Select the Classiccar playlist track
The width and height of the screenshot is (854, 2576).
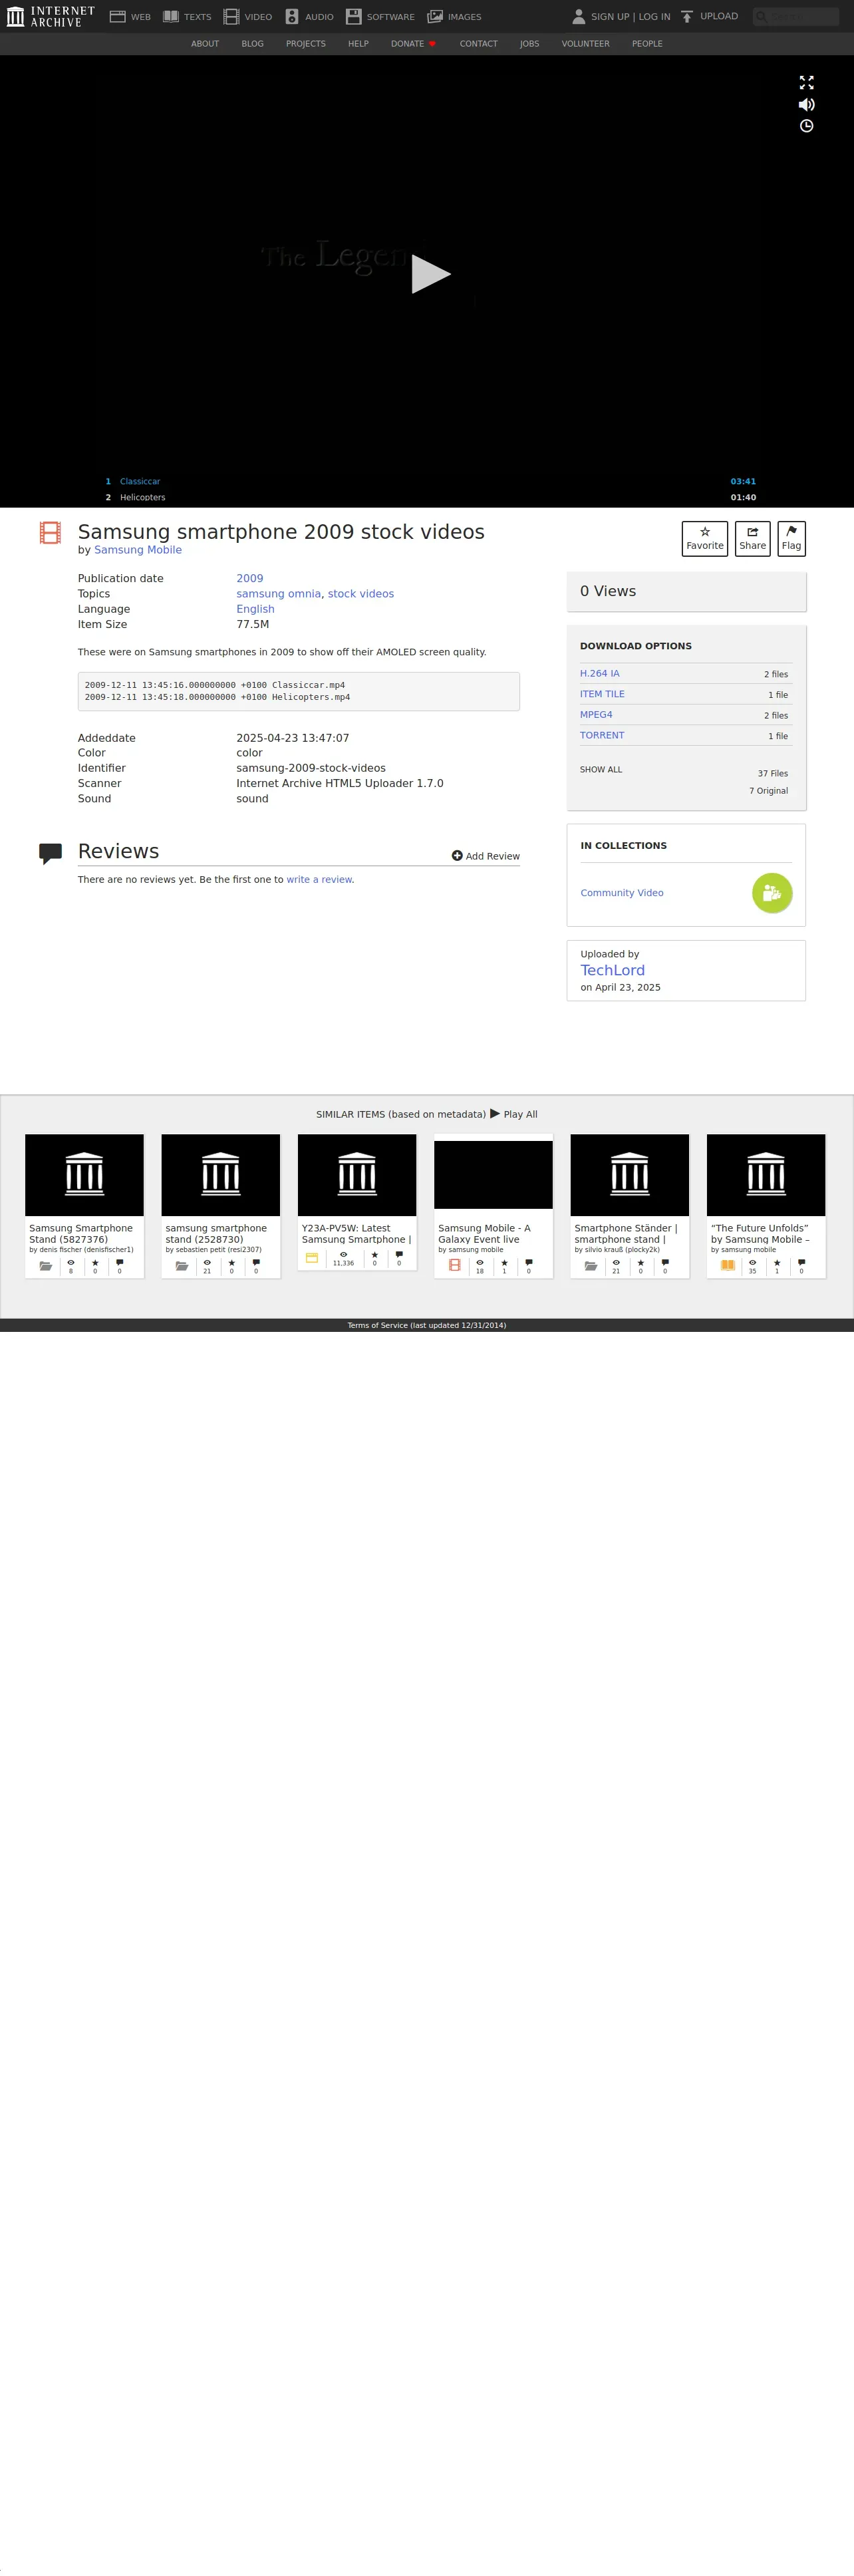click(431, 481)
